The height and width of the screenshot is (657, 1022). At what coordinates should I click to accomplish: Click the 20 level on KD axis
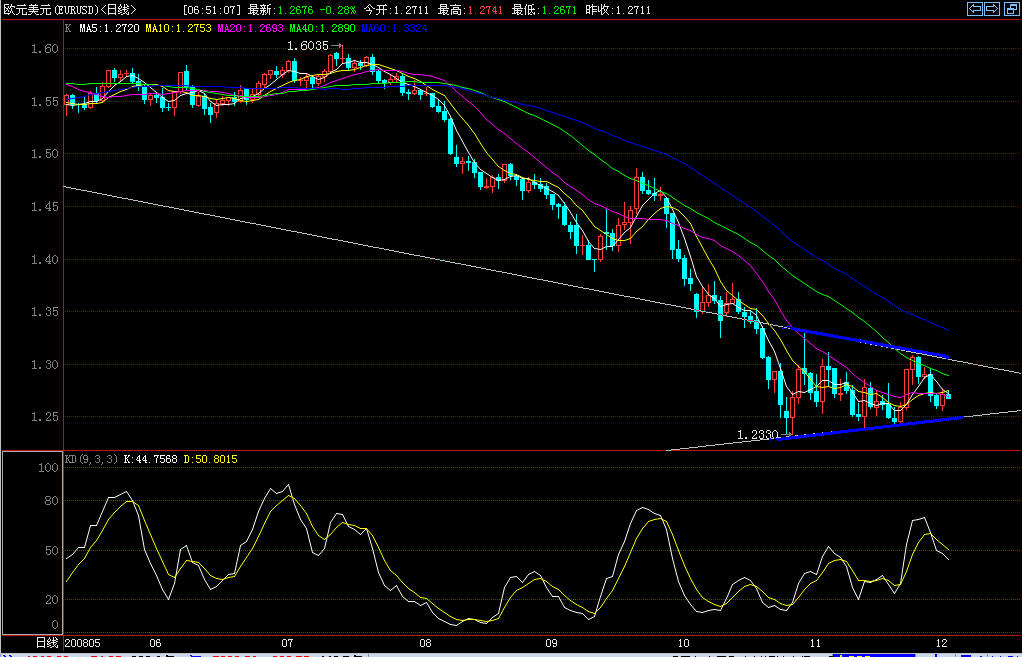pyautogui.click(x=51, y=600)
